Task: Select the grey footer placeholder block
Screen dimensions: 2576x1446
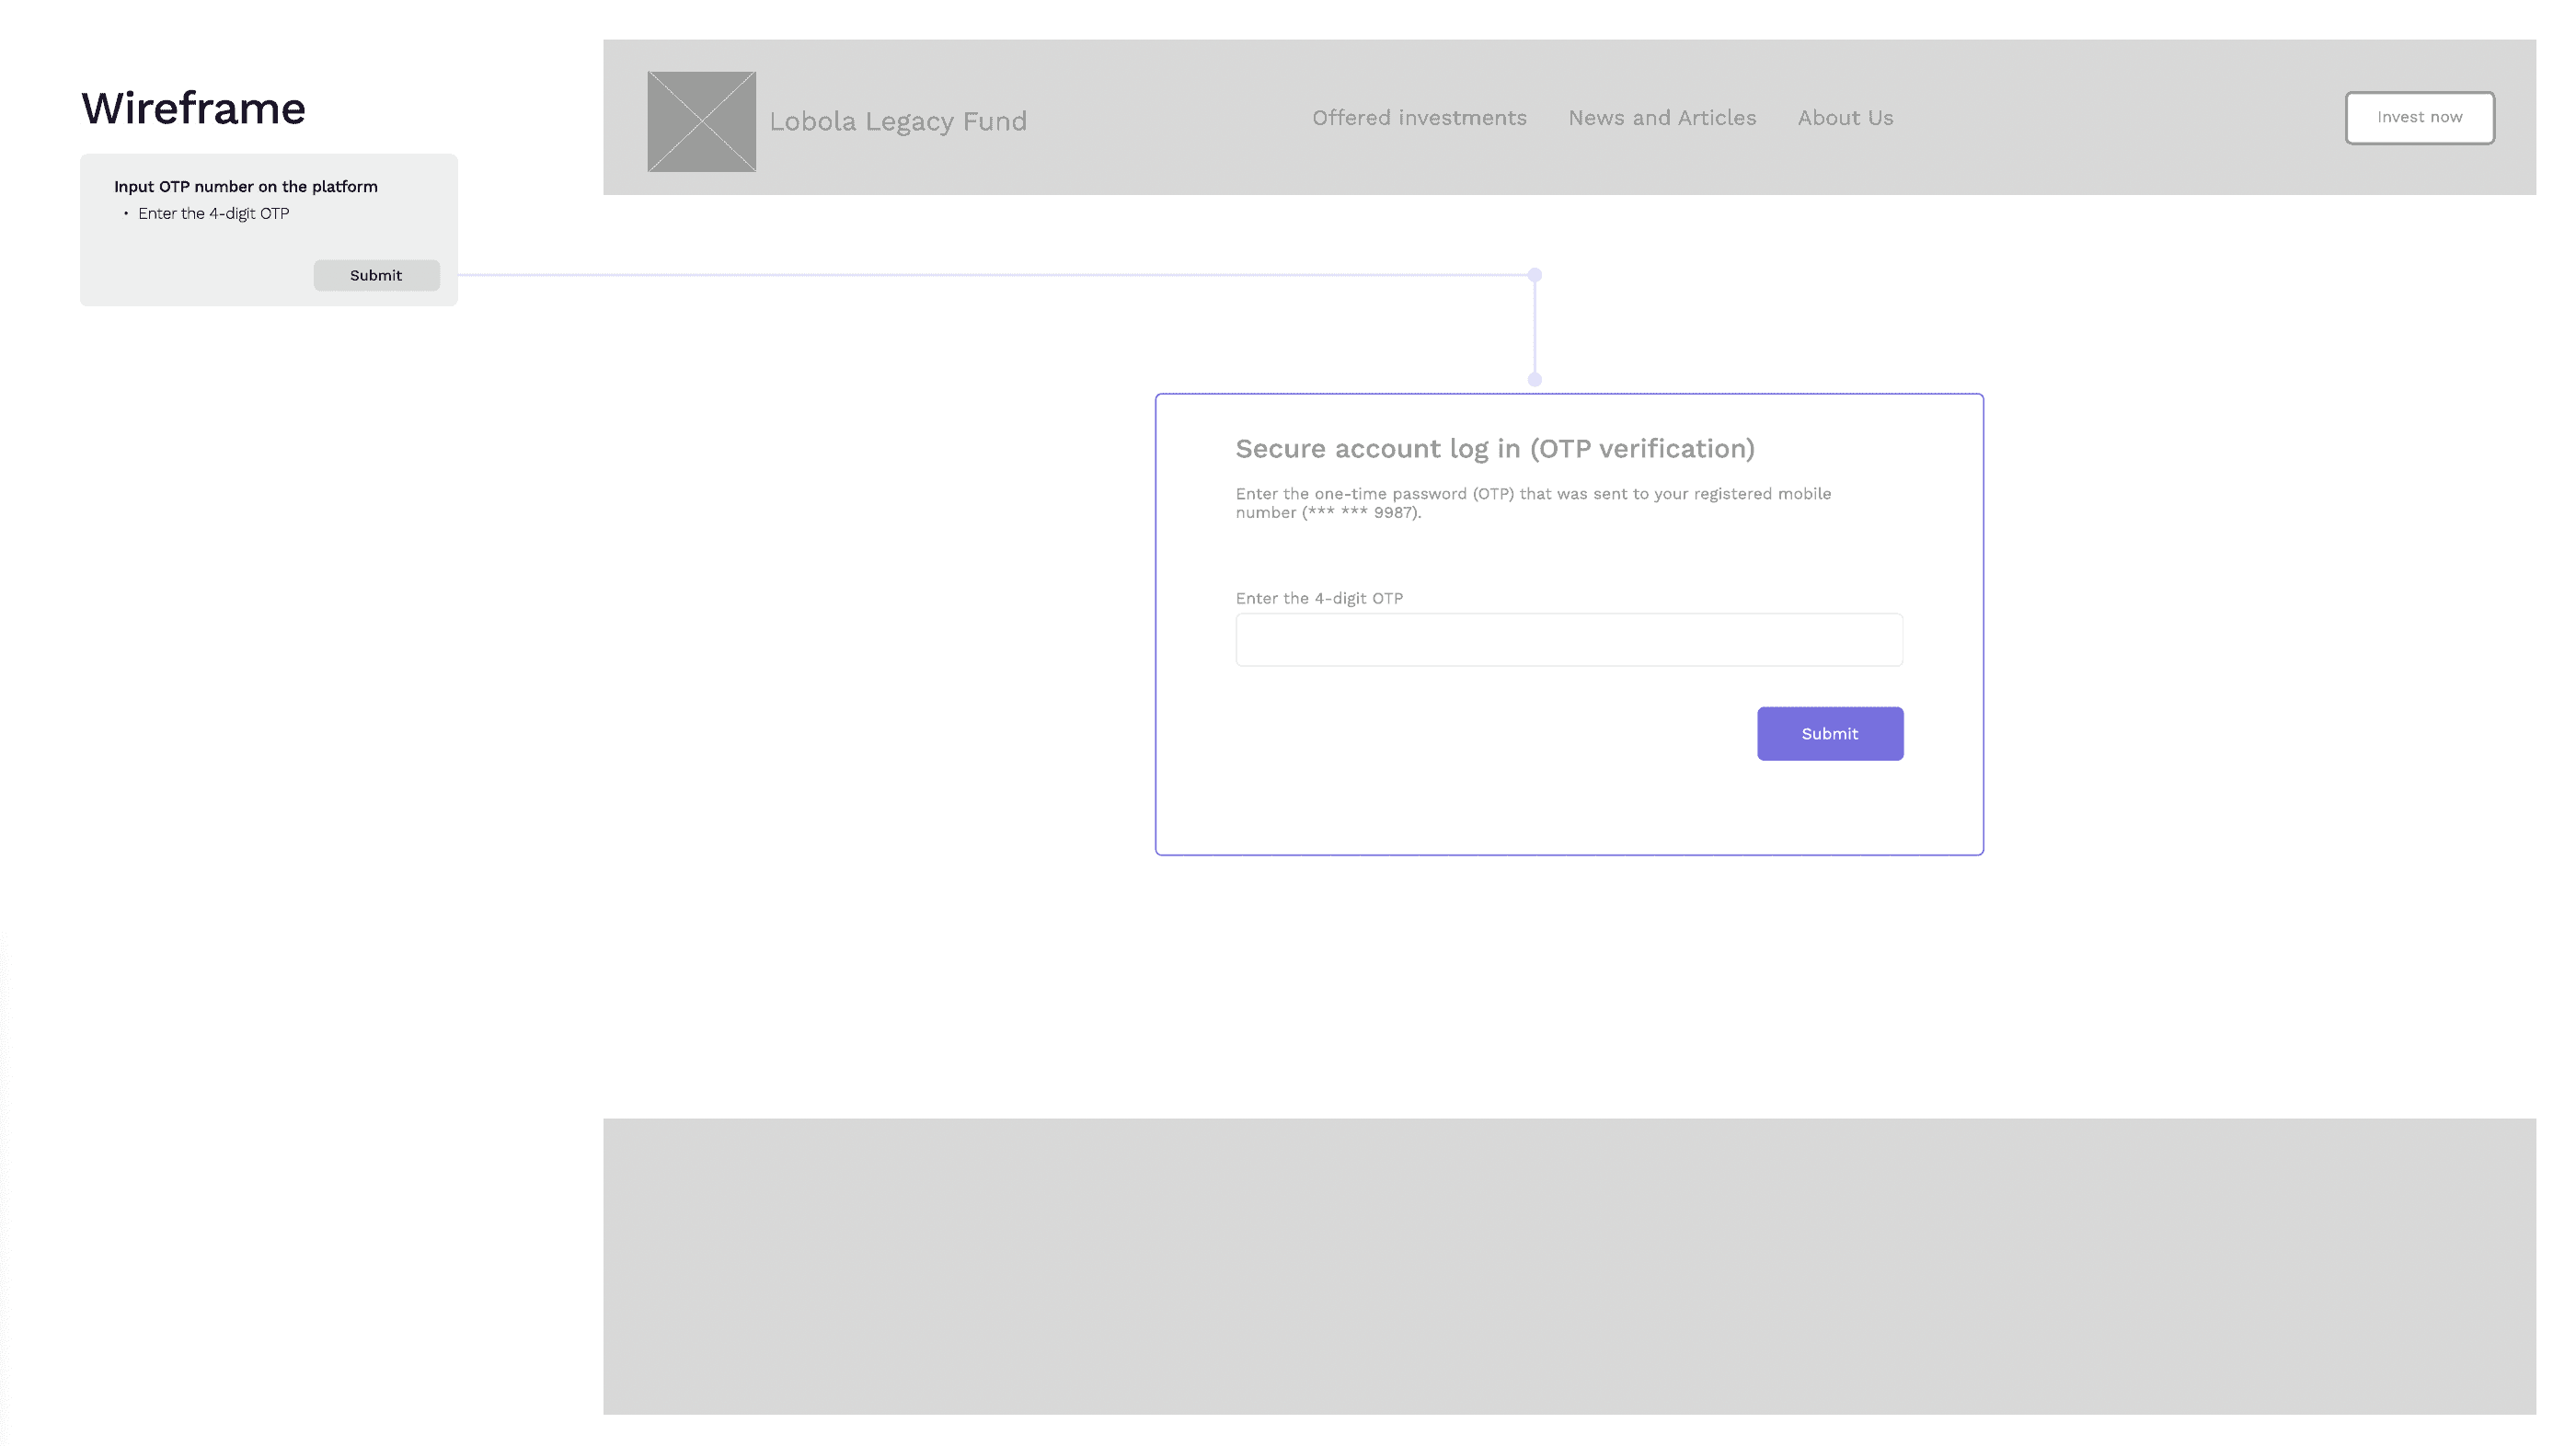Action: point(1568,1265)
